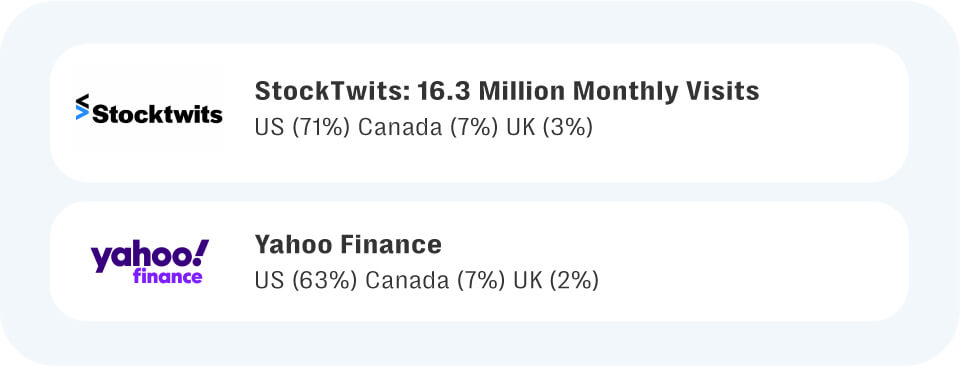Screen dimensions: 960x368
Task: Click empty space on right of Yahoo Finance card
Action: [753, 261]
